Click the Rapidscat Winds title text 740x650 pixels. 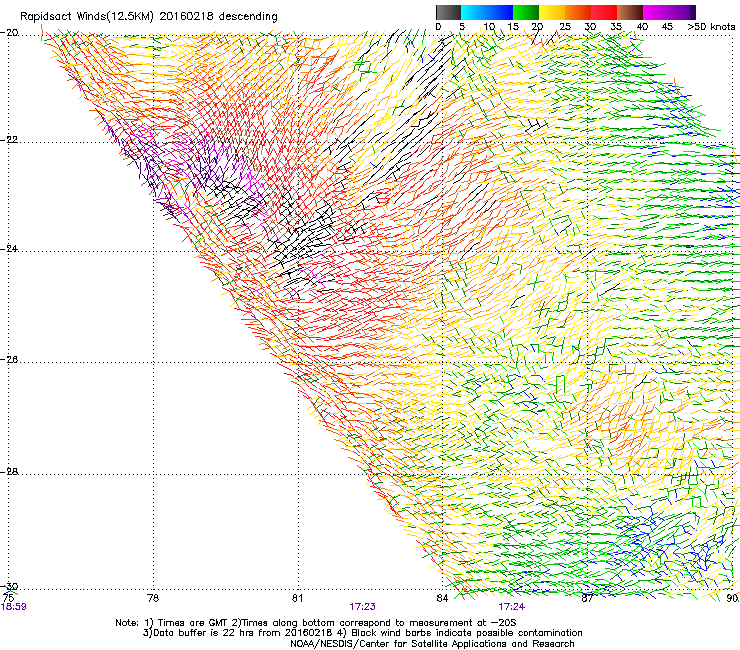pyautogui.click(x=149, y=17)
